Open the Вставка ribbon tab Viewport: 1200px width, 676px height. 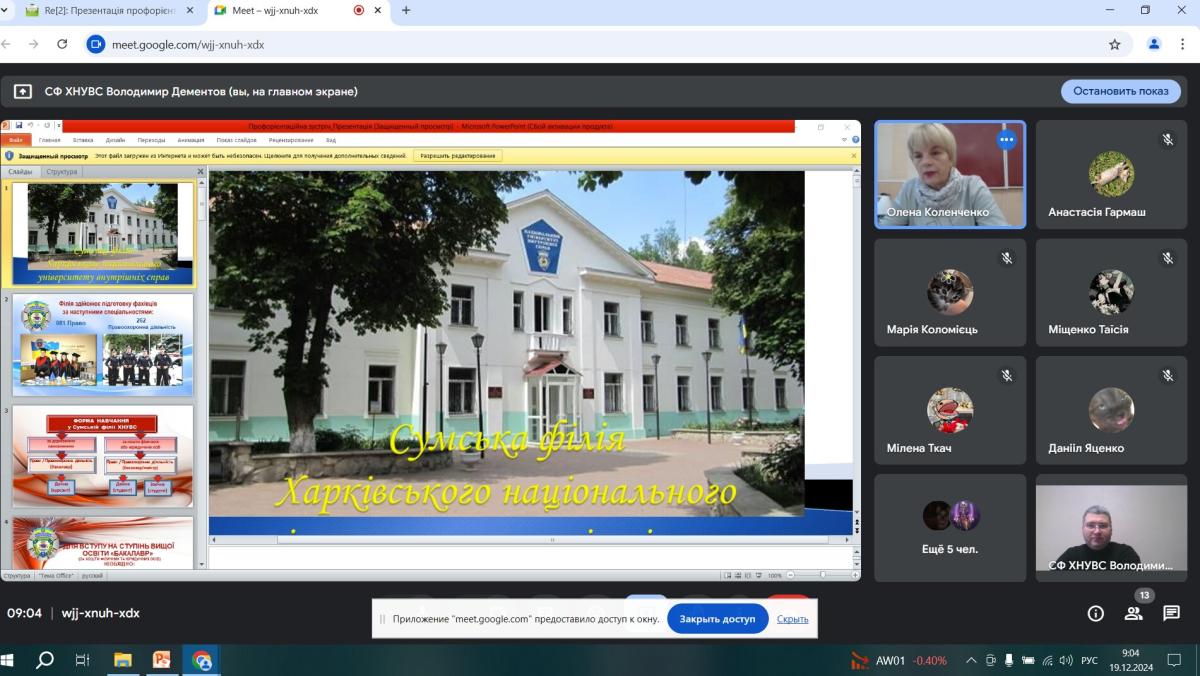83,140
